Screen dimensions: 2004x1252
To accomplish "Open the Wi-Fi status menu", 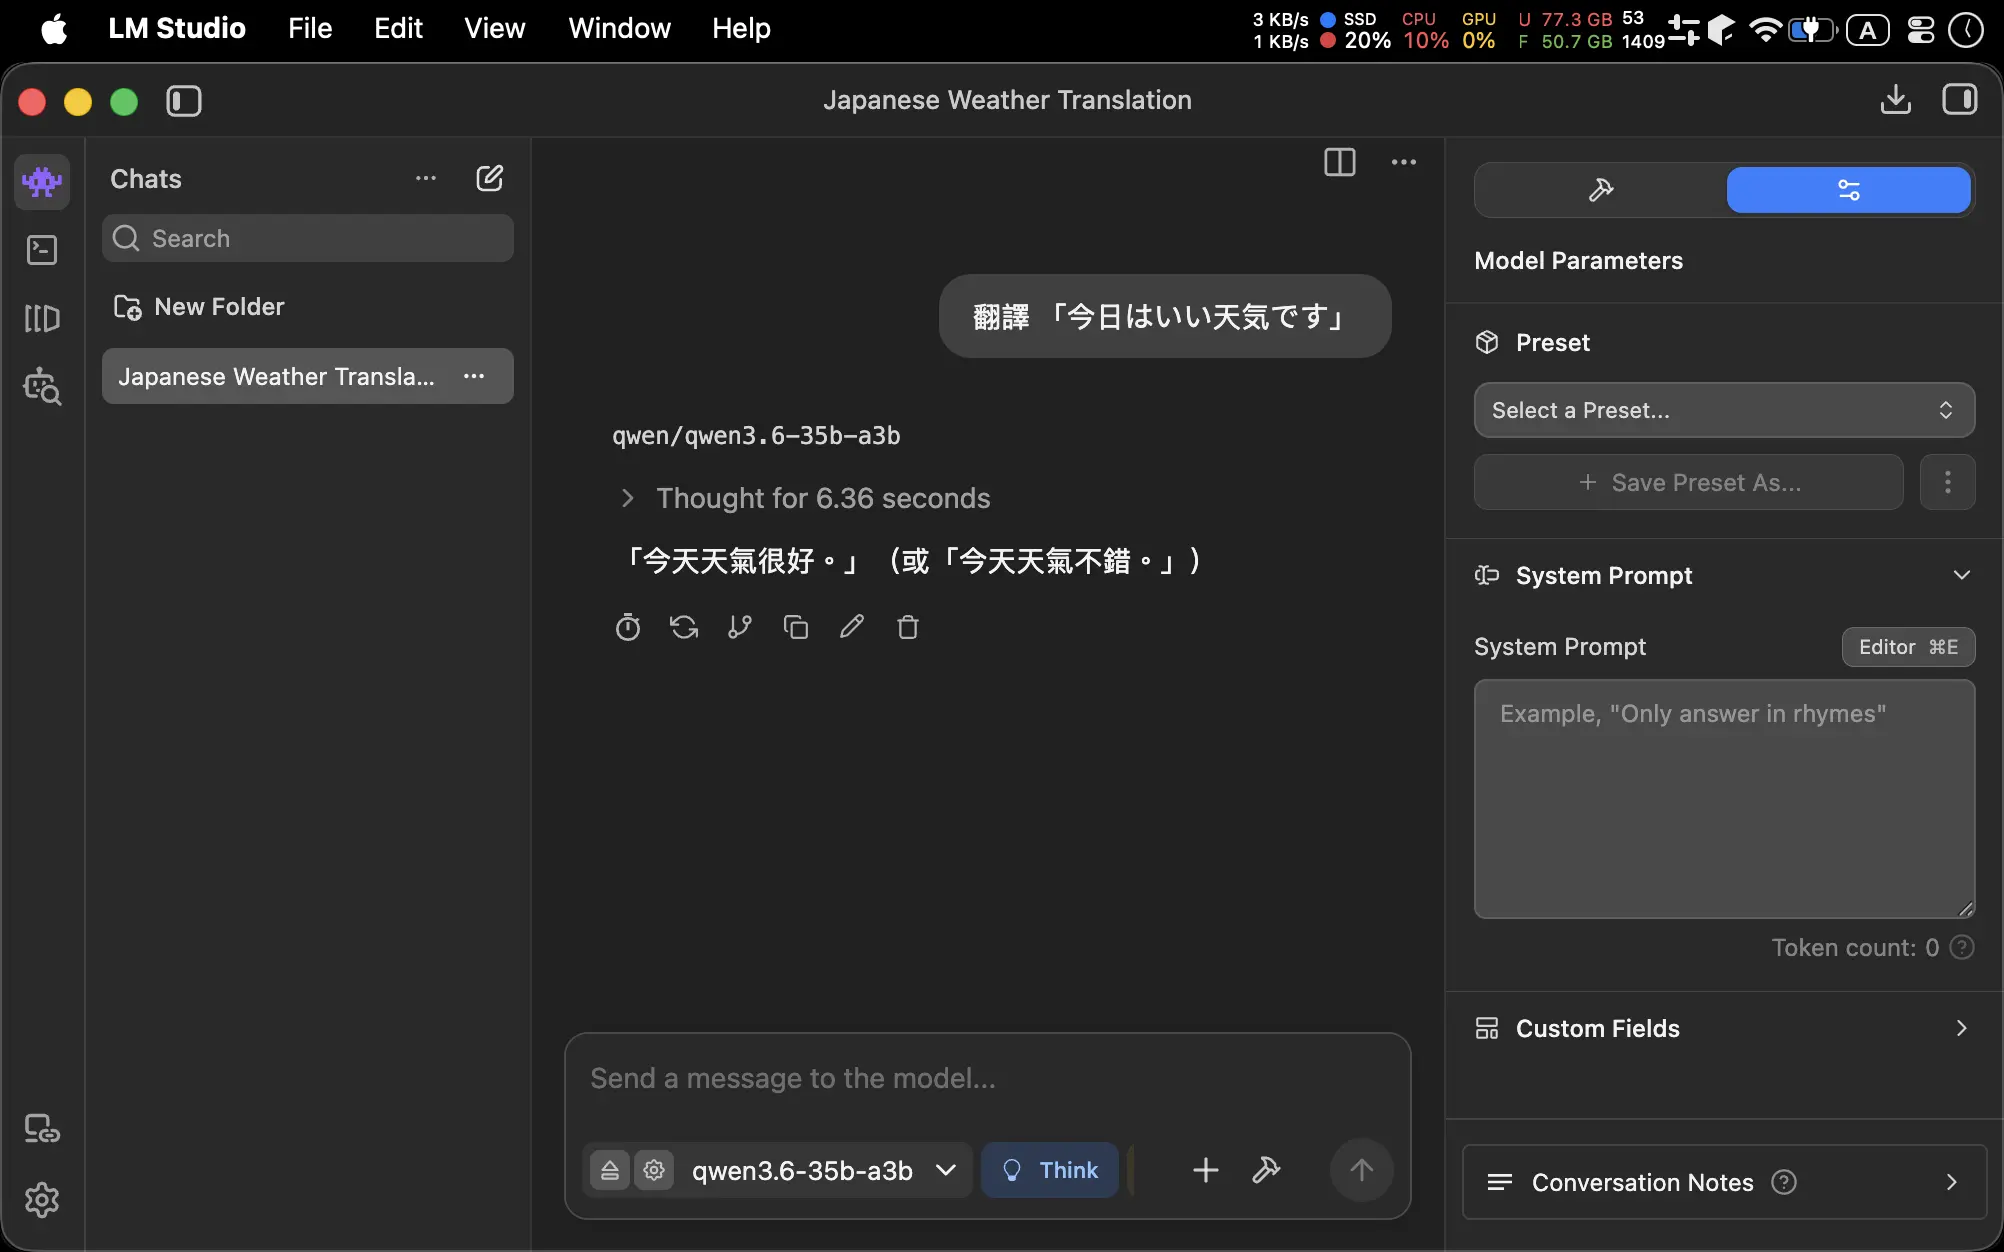I will click(x=1766, y=30).
